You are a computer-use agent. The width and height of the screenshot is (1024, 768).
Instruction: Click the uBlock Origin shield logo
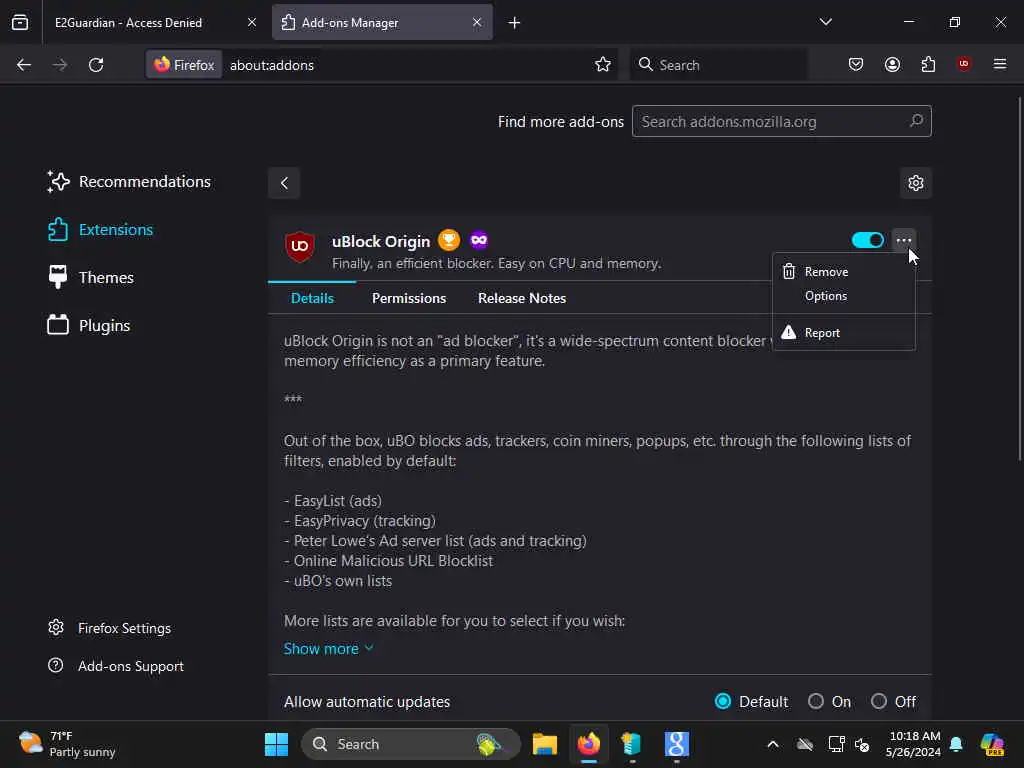coord(300,246)
